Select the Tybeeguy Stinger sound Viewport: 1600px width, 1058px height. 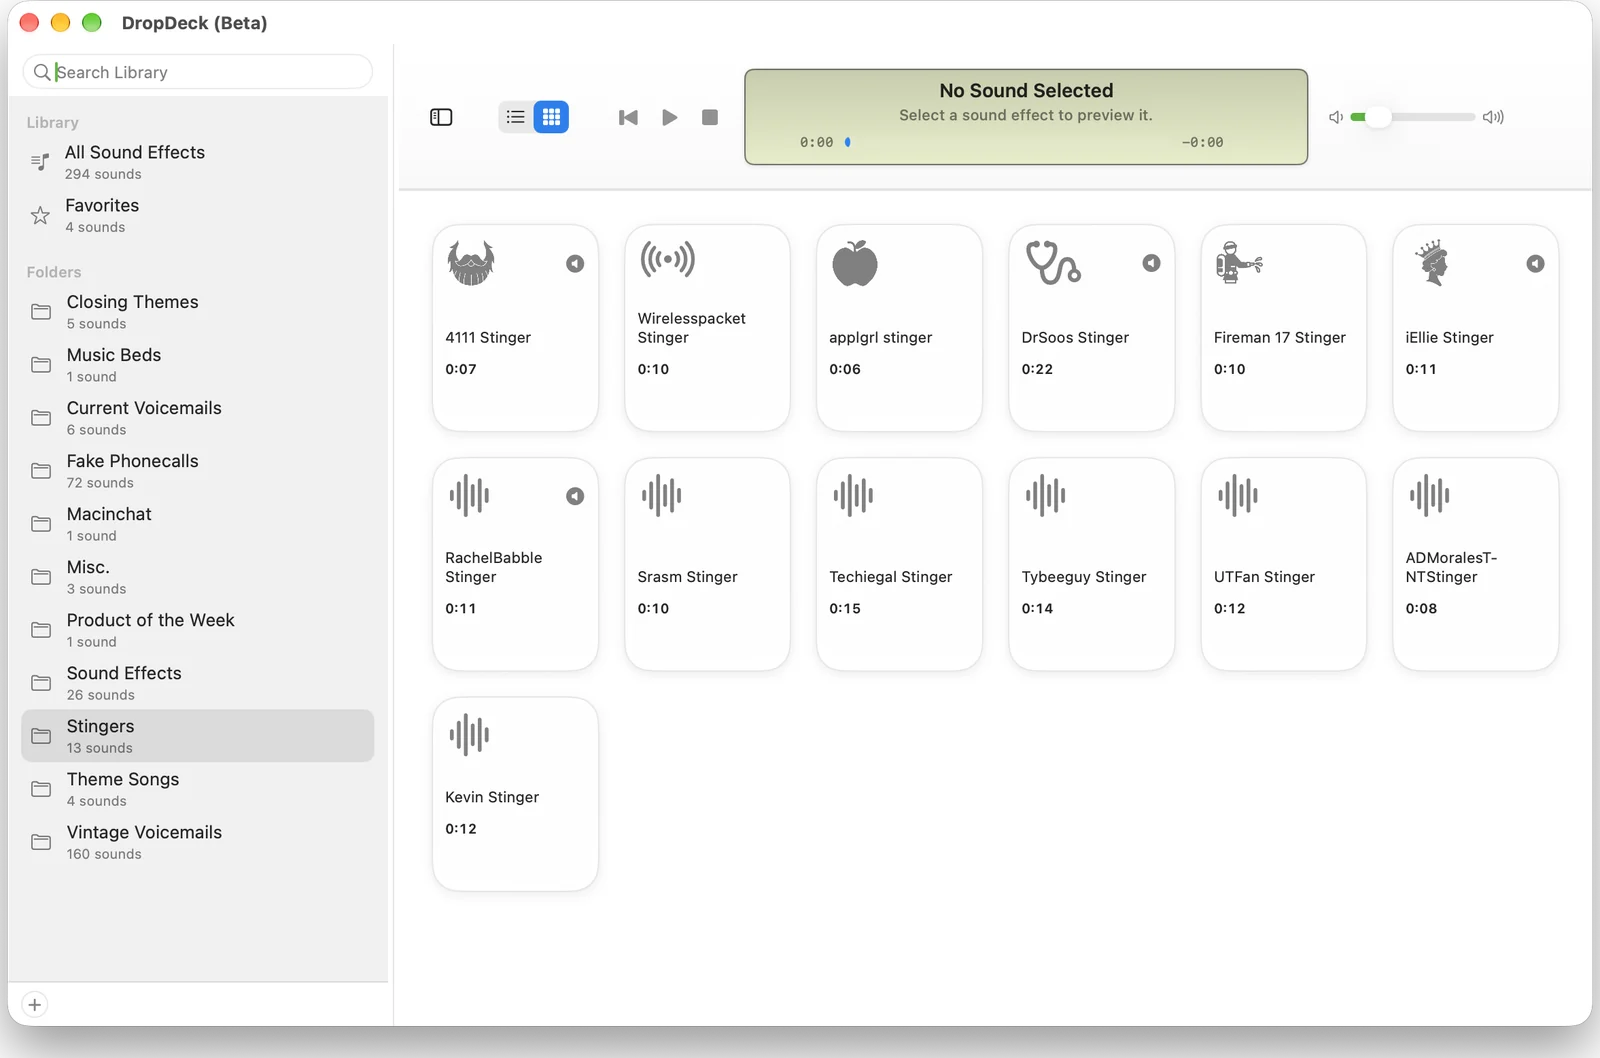(1091, 564)
